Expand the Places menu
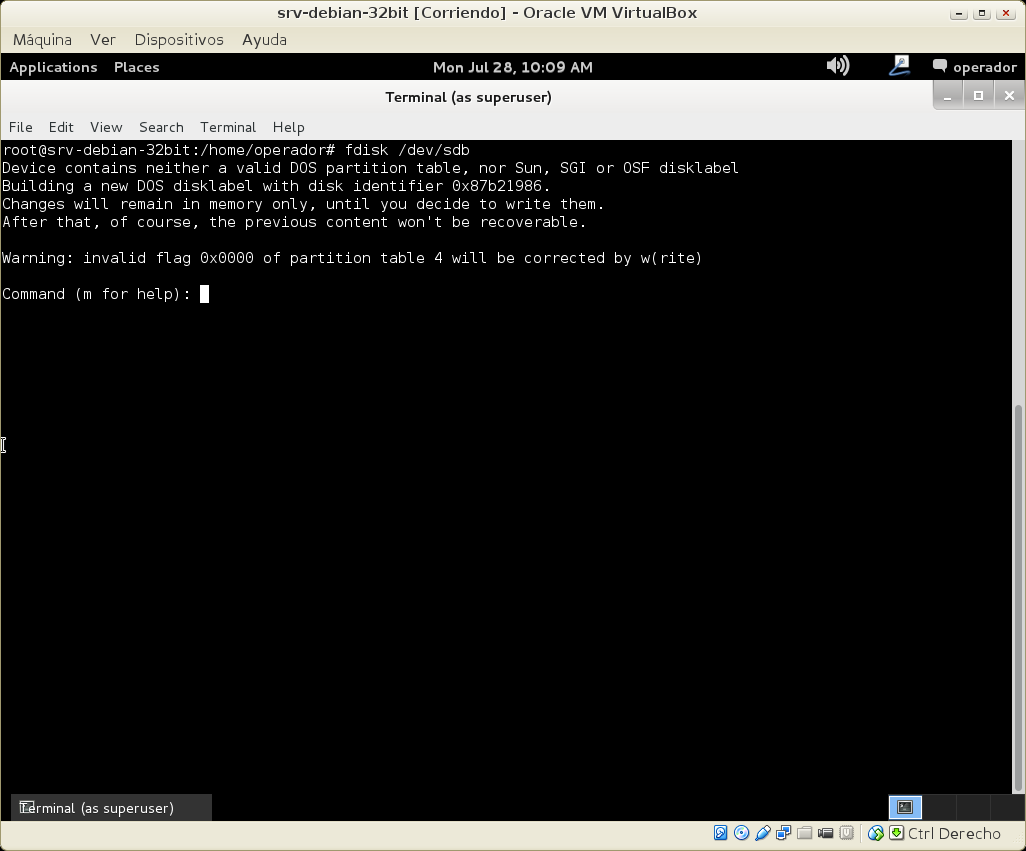 tap(137, 67)
